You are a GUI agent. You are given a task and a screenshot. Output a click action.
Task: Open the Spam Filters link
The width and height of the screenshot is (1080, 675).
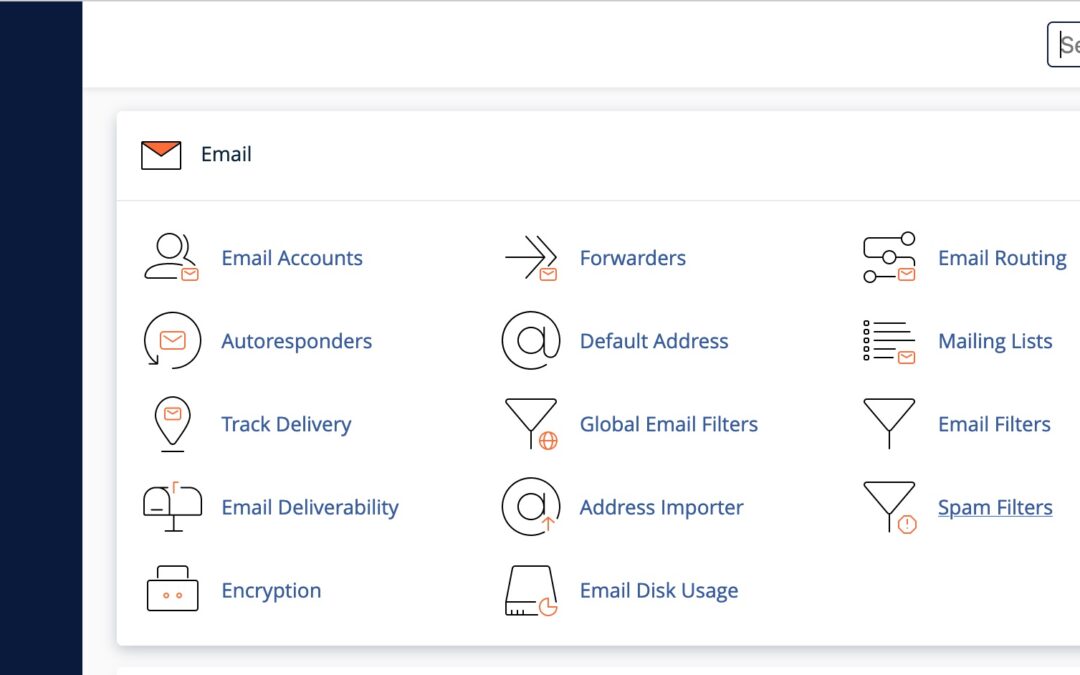[x=995, y=507]
